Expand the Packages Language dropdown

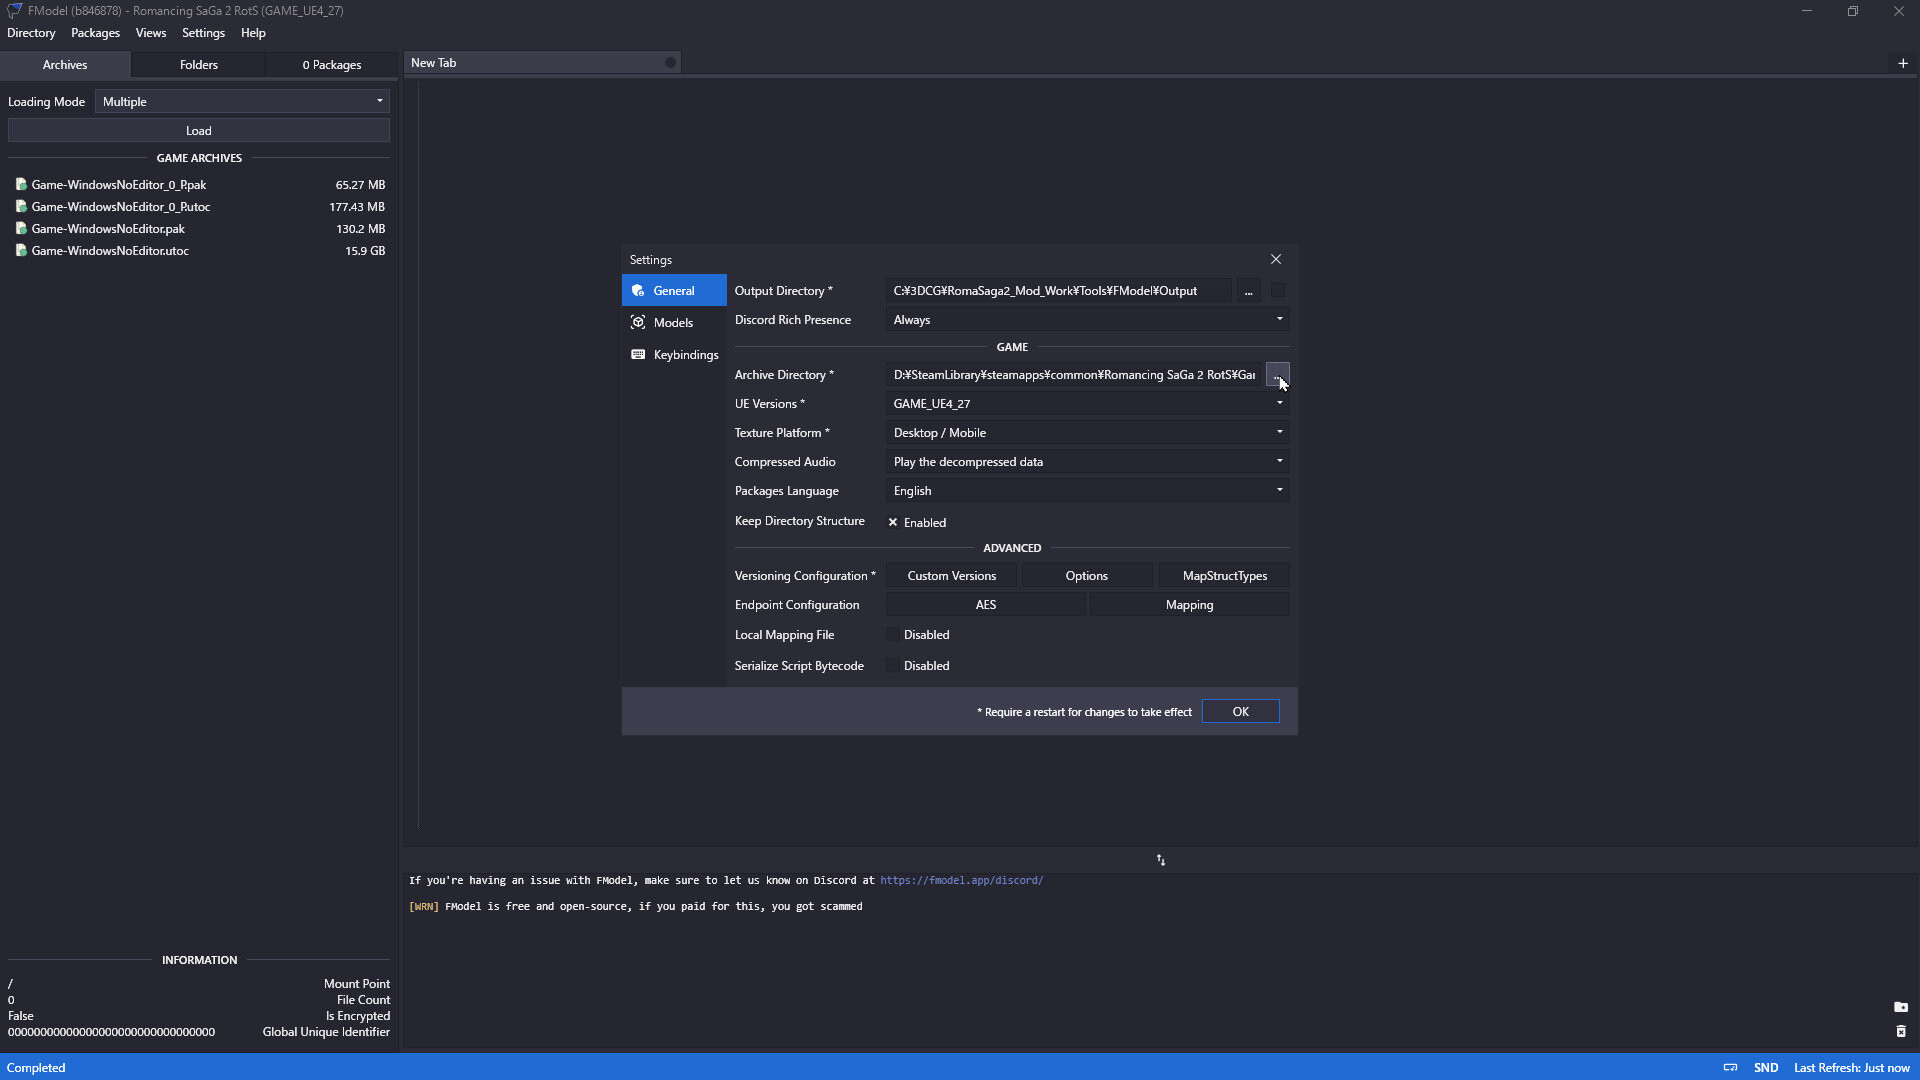coord(1086,491)
